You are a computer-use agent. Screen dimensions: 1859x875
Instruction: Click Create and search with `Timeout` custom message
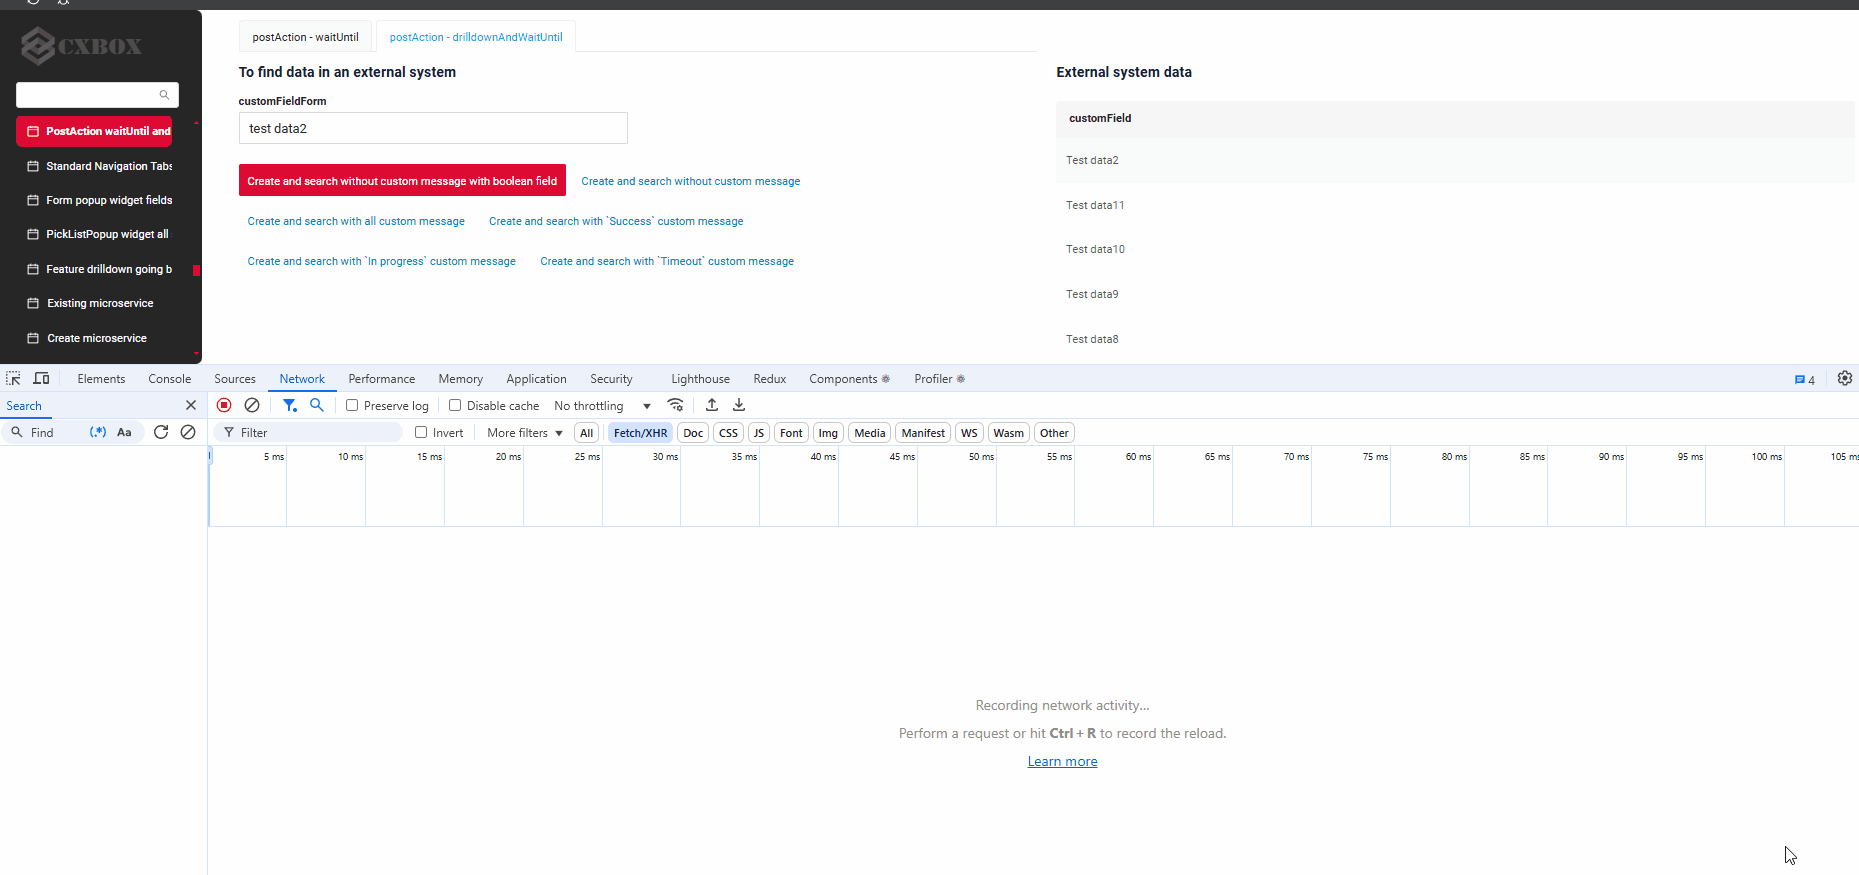click(667, 261)
